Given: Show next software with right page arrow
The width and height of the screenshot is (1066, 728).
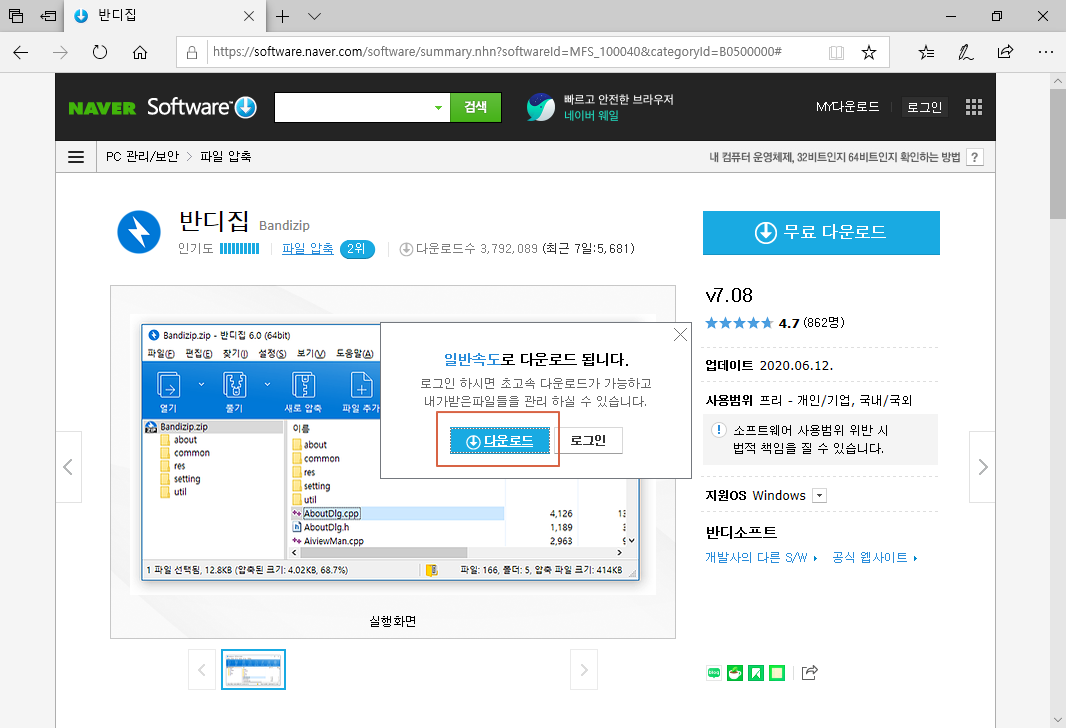Looking at the screenshot, I should tap(982, 467).
